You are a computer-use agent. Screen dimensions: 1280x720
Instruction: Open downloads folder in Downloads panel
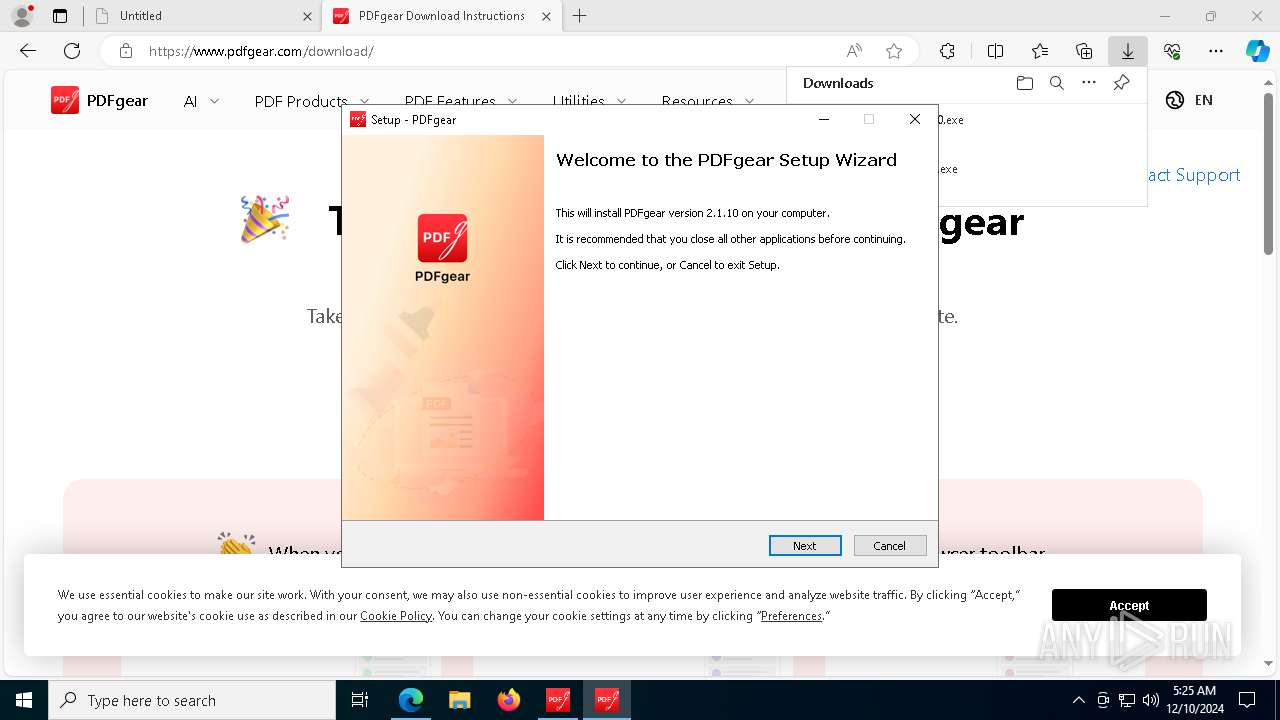[x=1024, y=83]
